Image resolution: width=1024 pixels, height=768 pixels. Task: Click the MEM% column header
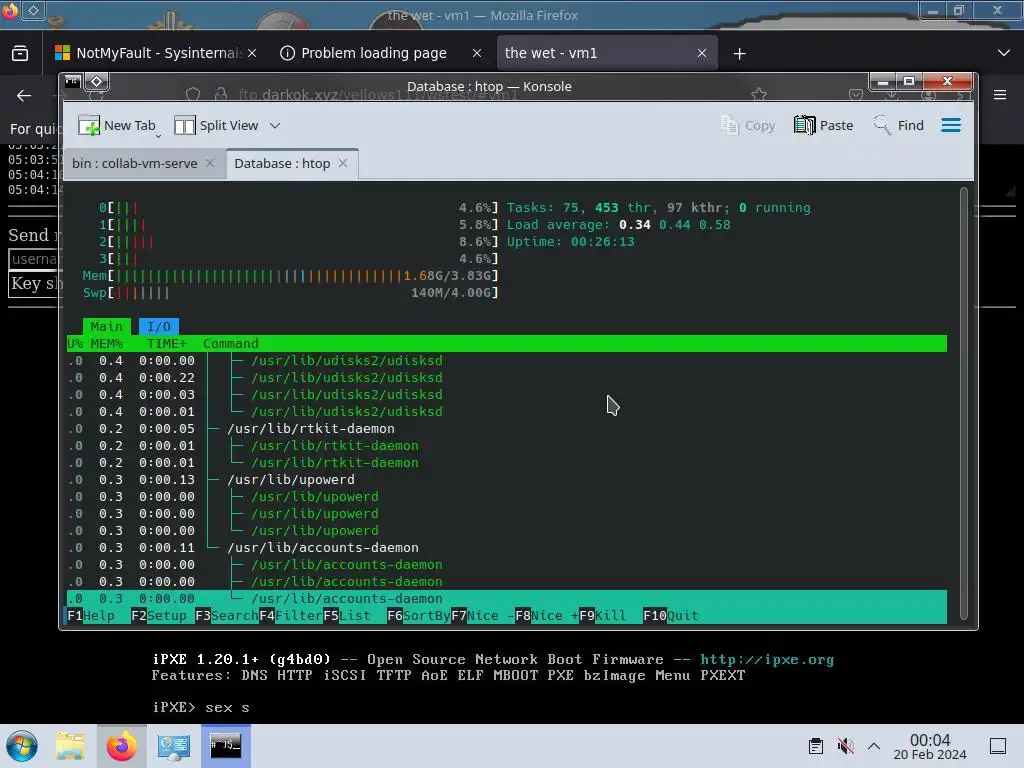click(x=106, y=344)
